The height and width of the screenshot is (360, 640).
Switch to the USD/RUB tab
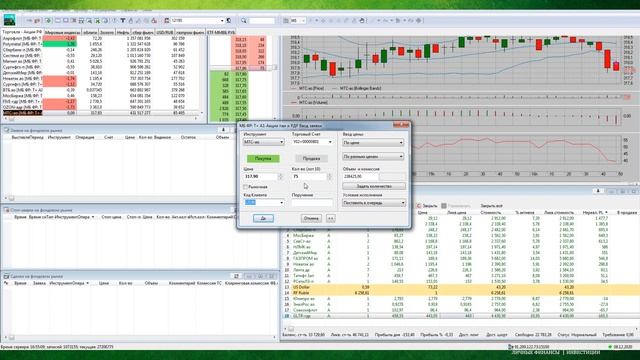point(164,32)
